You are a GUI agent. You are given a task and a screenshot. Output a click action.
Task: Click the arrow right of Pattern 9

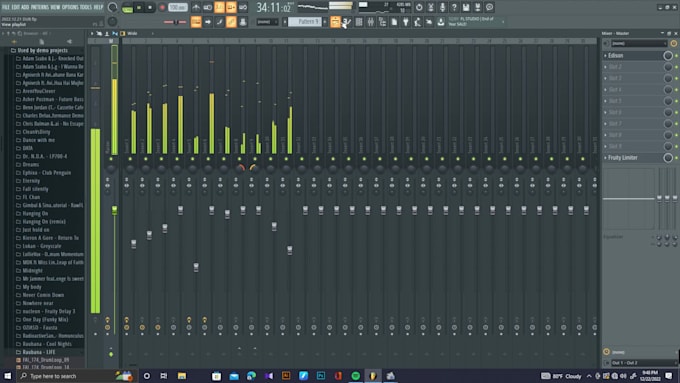(325, 22)
